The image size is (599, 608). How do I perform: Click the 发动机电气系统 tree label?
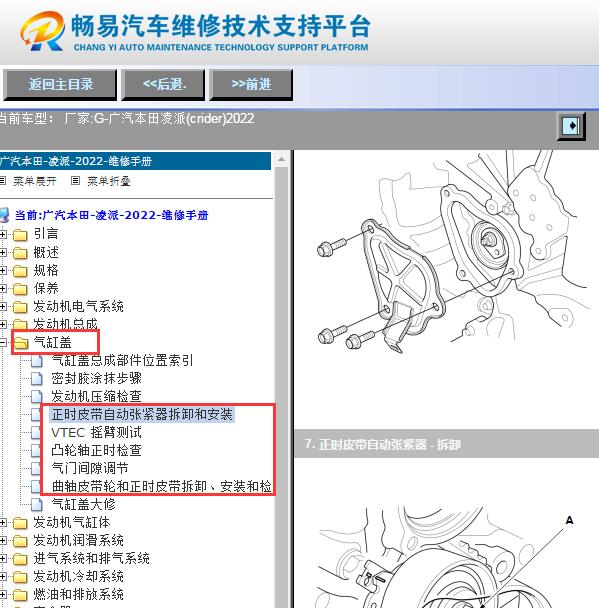point(78,306)
